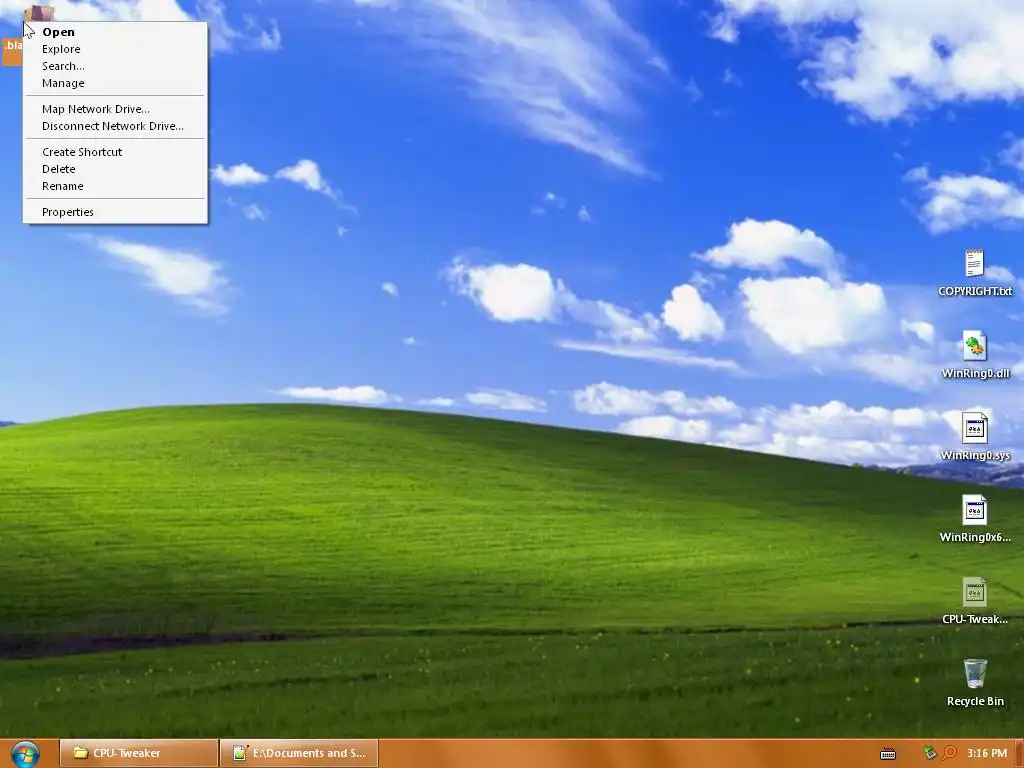
Task: Click the 3:16 PM taskbar clock
Action: pyautogui.click(x=987, y=753)
